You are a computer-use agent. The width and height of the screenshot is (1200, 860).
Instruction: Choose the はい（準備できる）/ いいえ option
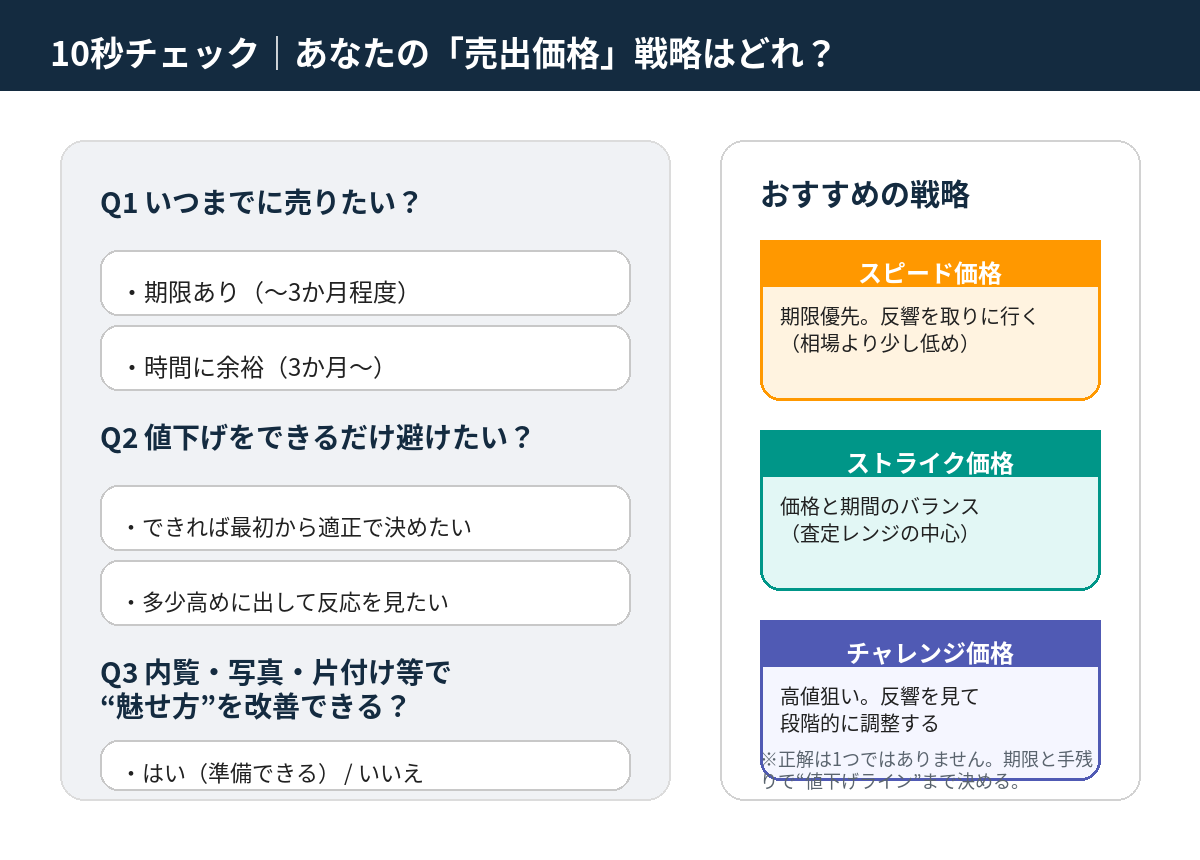365,766
